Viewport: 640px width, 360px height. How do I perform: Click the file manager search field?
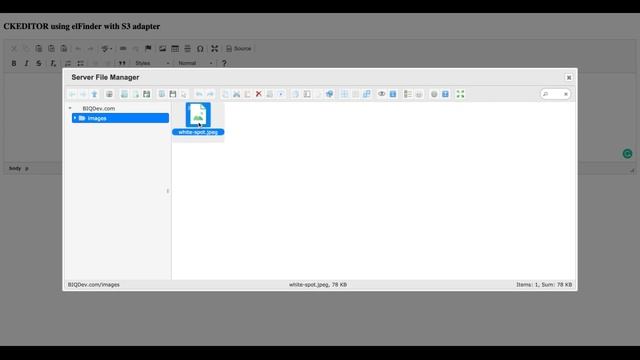point(555,94)
